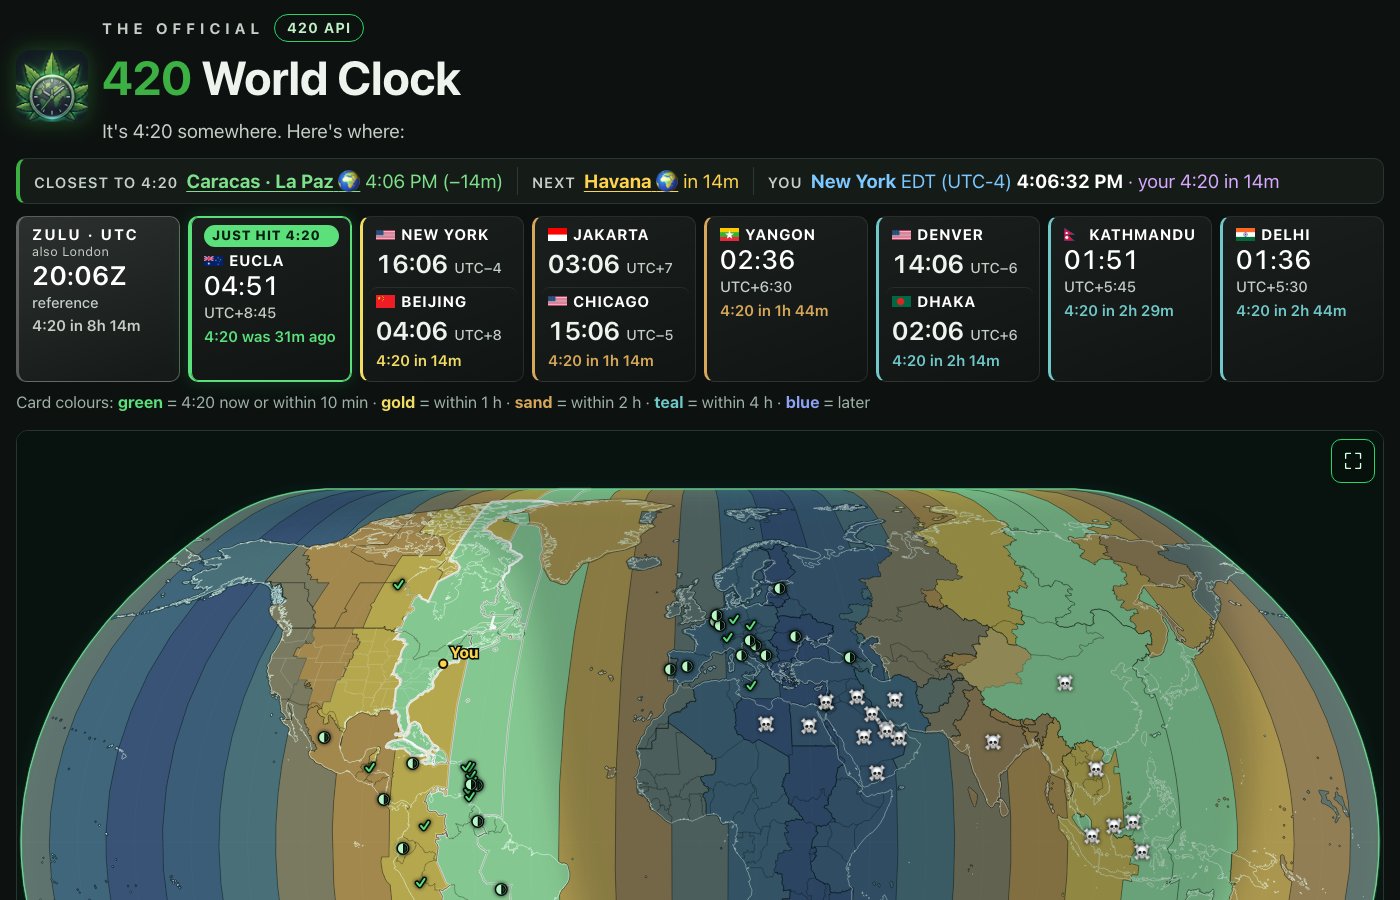Click the 'JUST HIT 4:20' badge
This screenshot has height=900, width=1400.
[271, 236]
